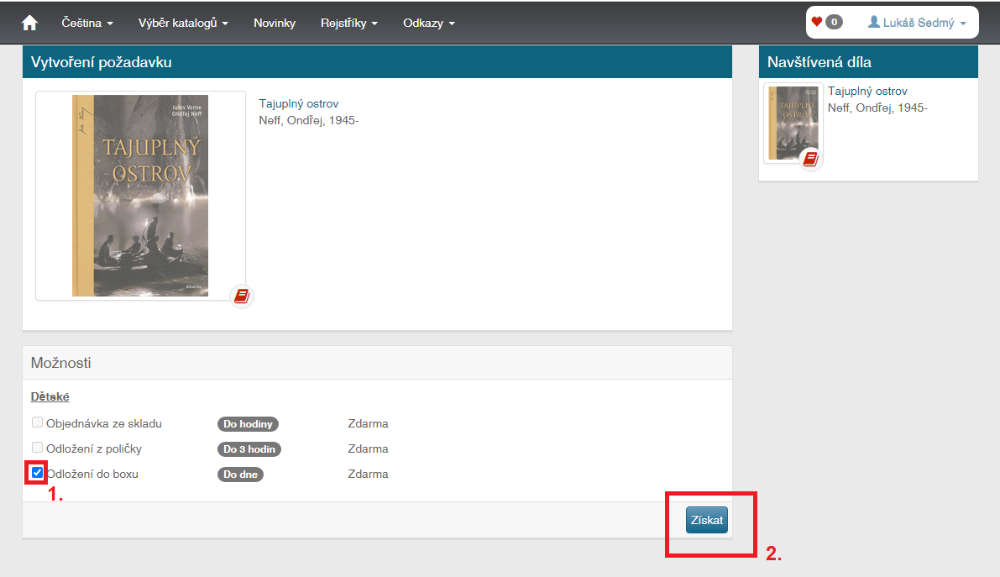The image size is (1000, 577).
Task: Expand the Výběr katalogů dropdown
Action: (183, 23)
